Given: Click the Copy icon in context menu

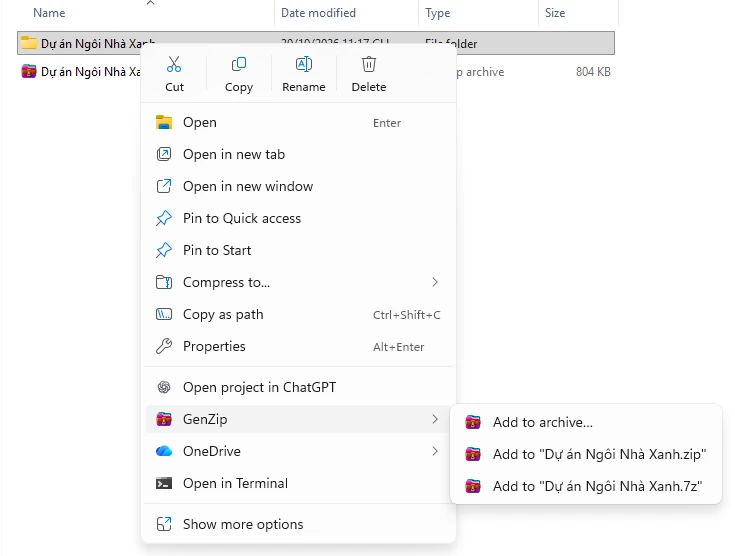Looking at the screenshot, I should click(239, 64).
